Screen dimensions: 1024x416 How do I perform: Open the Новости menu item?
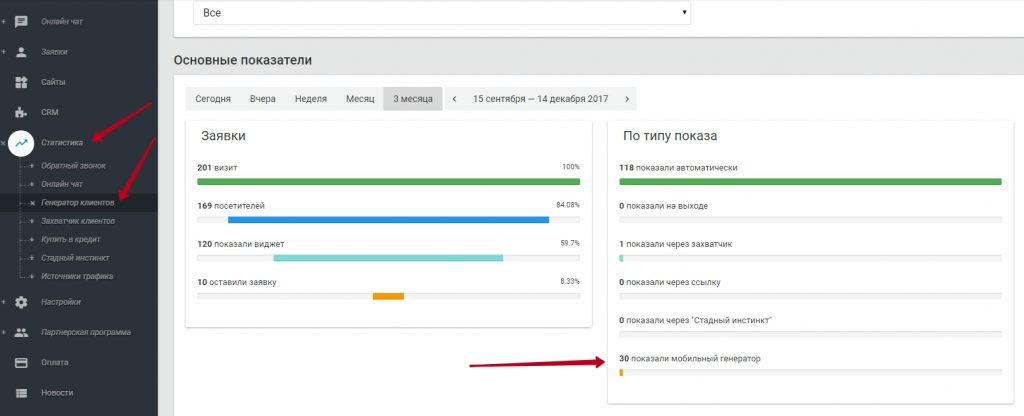(57, 392)
